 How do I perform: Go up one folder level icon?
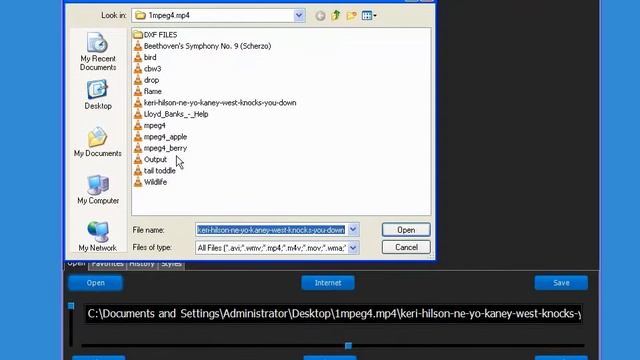[336, 16]
